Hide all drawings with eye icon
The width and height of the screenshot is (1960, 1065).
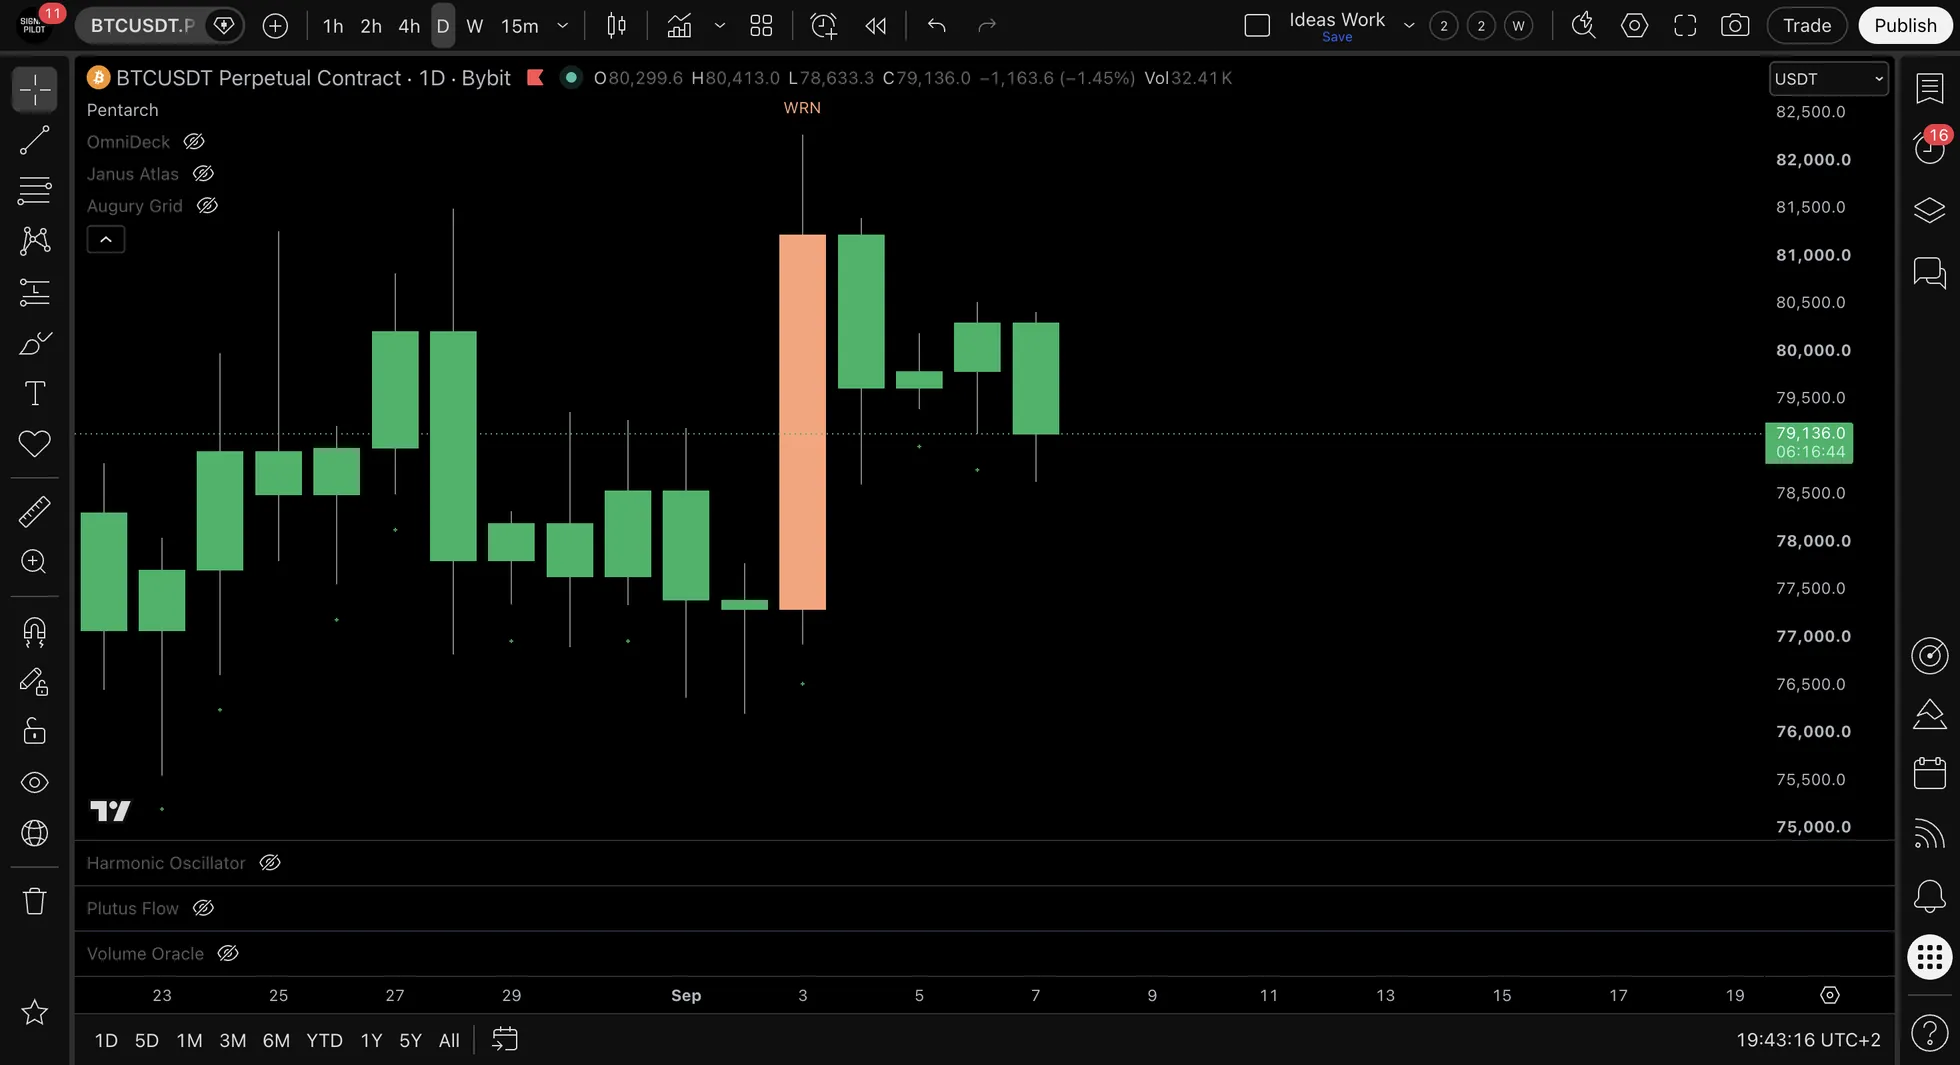click(34, 782)
